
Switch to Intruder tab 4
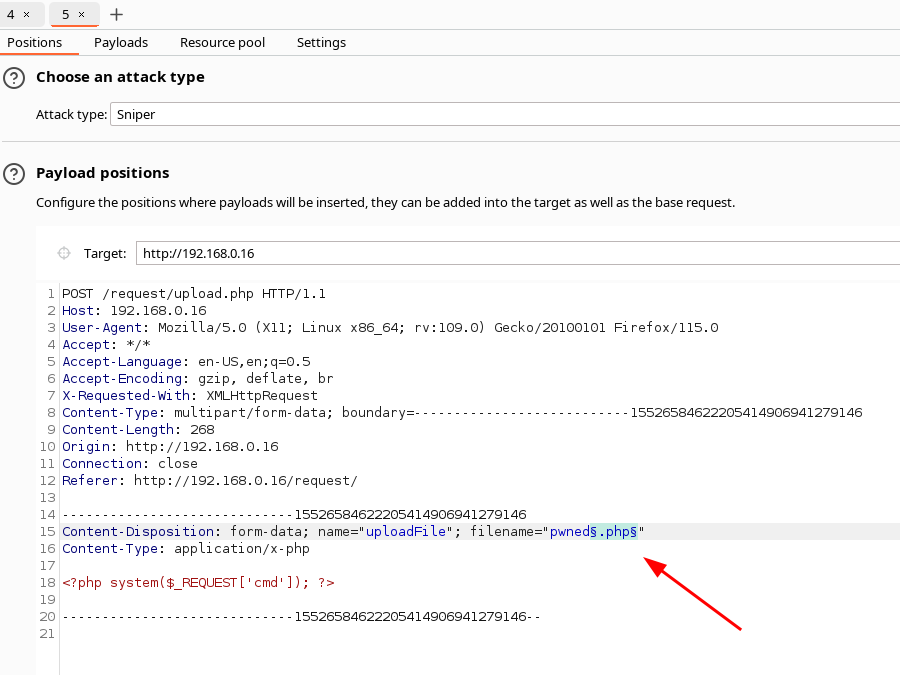pos(11,14)
